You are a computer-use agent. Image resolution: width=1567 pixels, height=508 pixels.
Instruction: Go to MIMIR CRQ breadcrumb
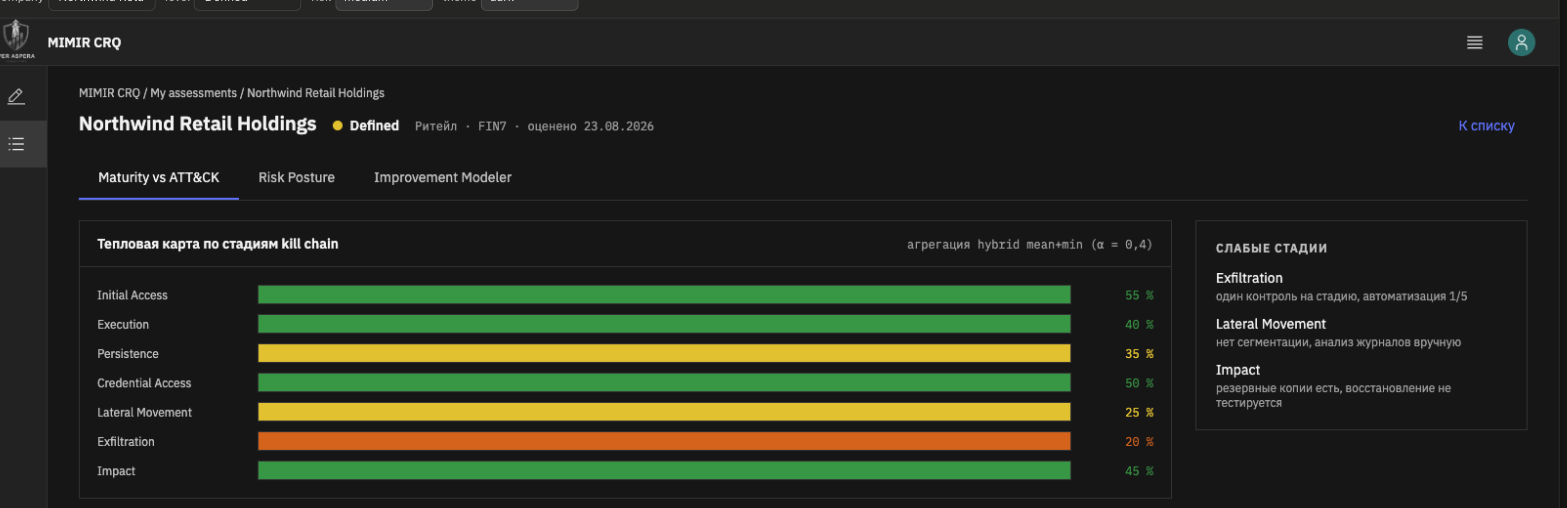(x=109, y=93)
